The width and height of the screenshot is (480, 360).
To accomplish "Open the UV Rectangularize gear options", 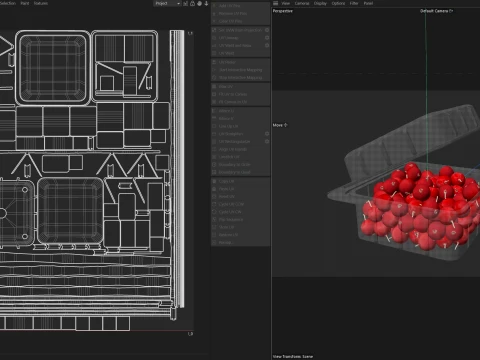I will pos(267,141).
